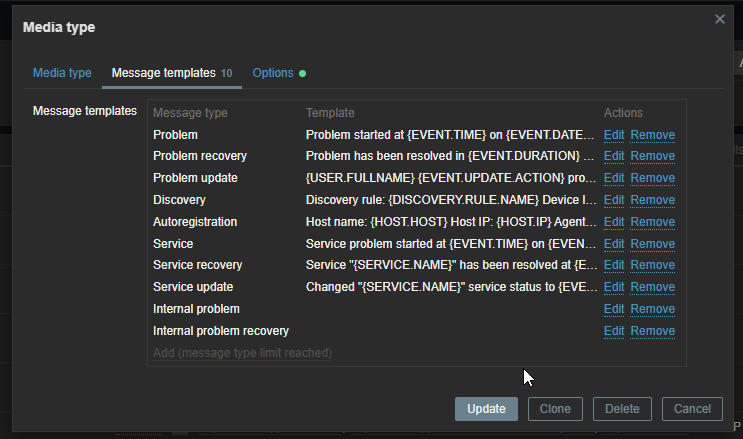Remove the Problem update template
743x439 pixels.
click(x=652, y=178)
